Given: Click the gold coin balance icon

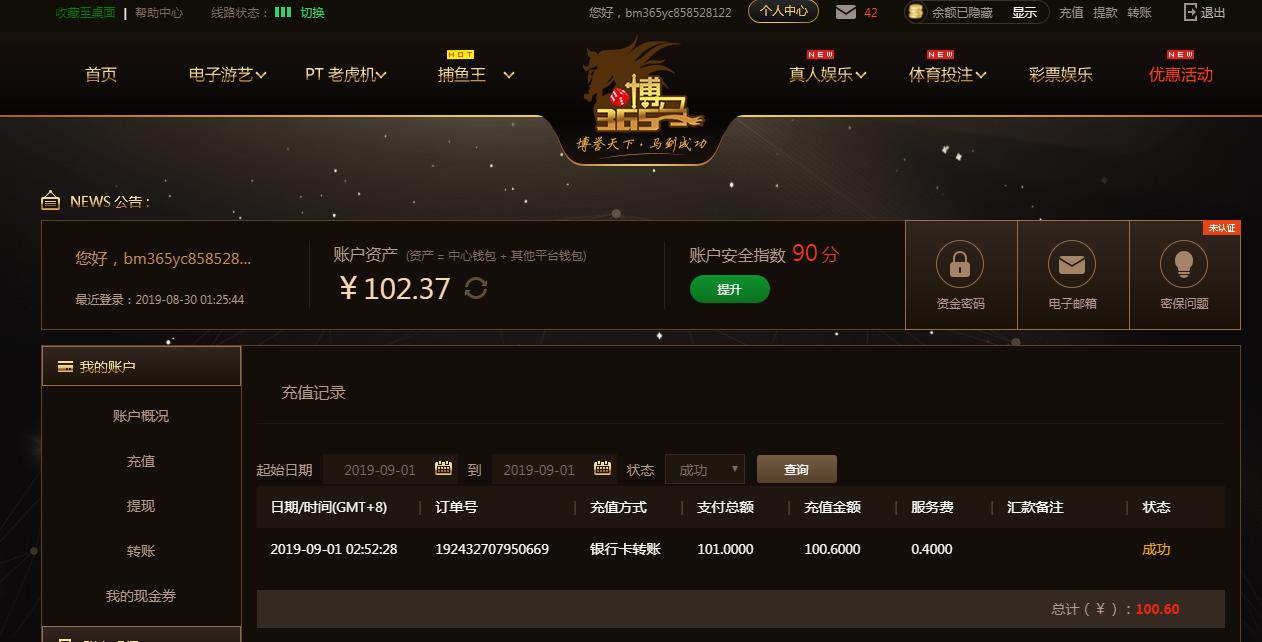Looking at the screenshot, I should (x=915, y=12).
